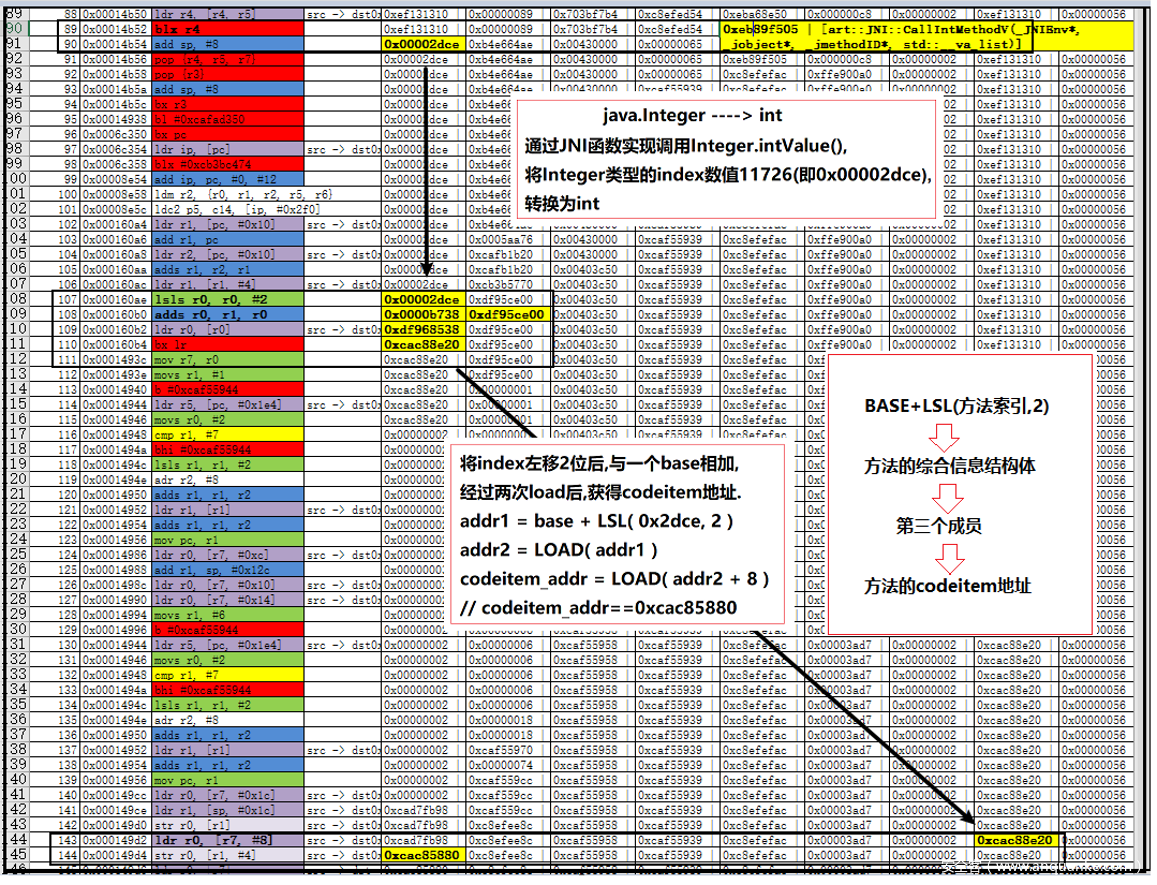Select the 'ldr ip, [pc]' cell
1157x885 pixels.
tap(228, 150)
